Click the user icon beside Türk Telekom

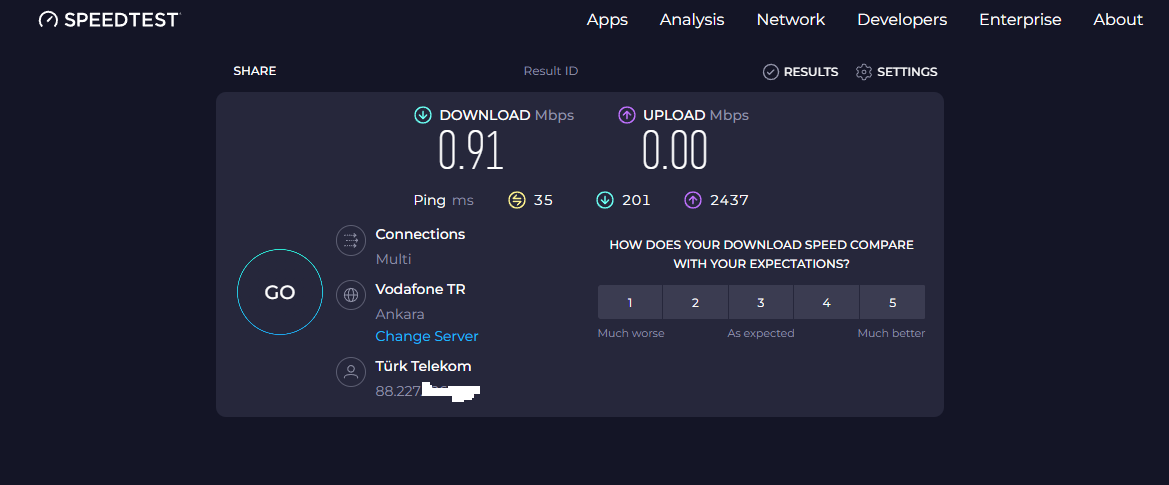click(x=351, y=372)
